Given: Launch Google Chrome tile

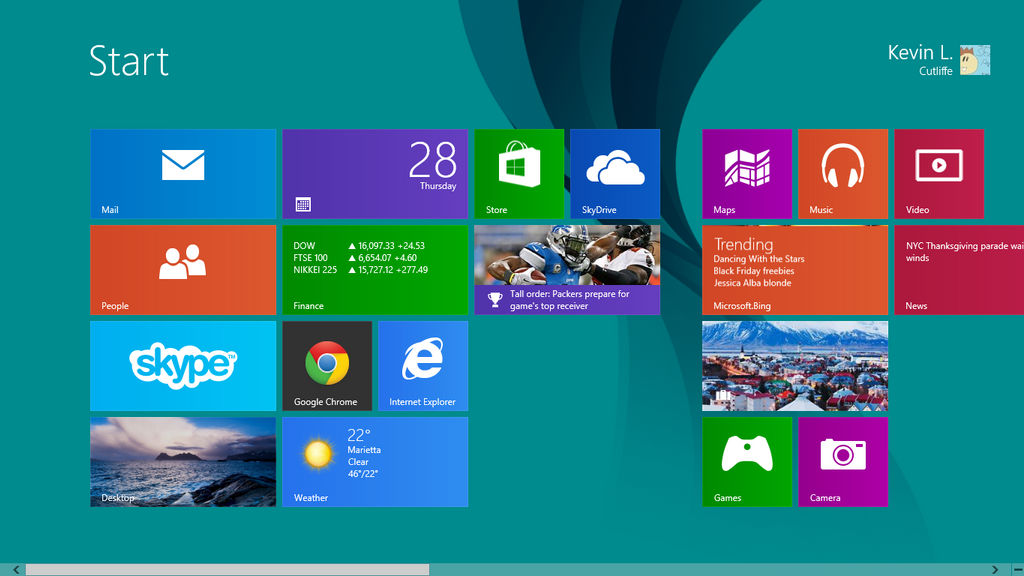Looking at the screenshot, I should [x=327, y=366].
